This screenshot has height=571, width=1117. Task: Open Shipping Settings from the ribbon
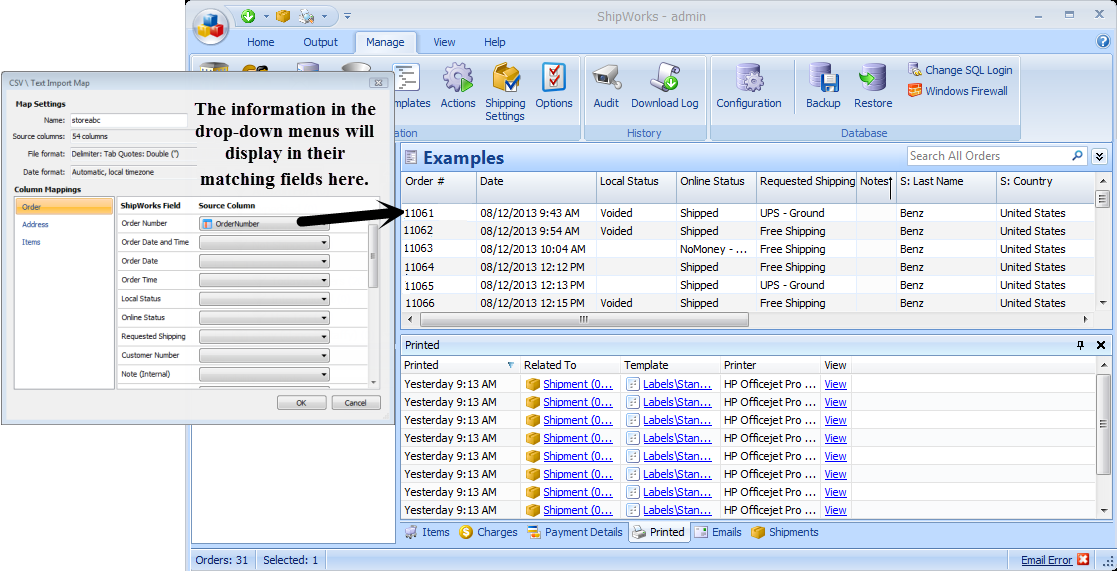point(505,91)
